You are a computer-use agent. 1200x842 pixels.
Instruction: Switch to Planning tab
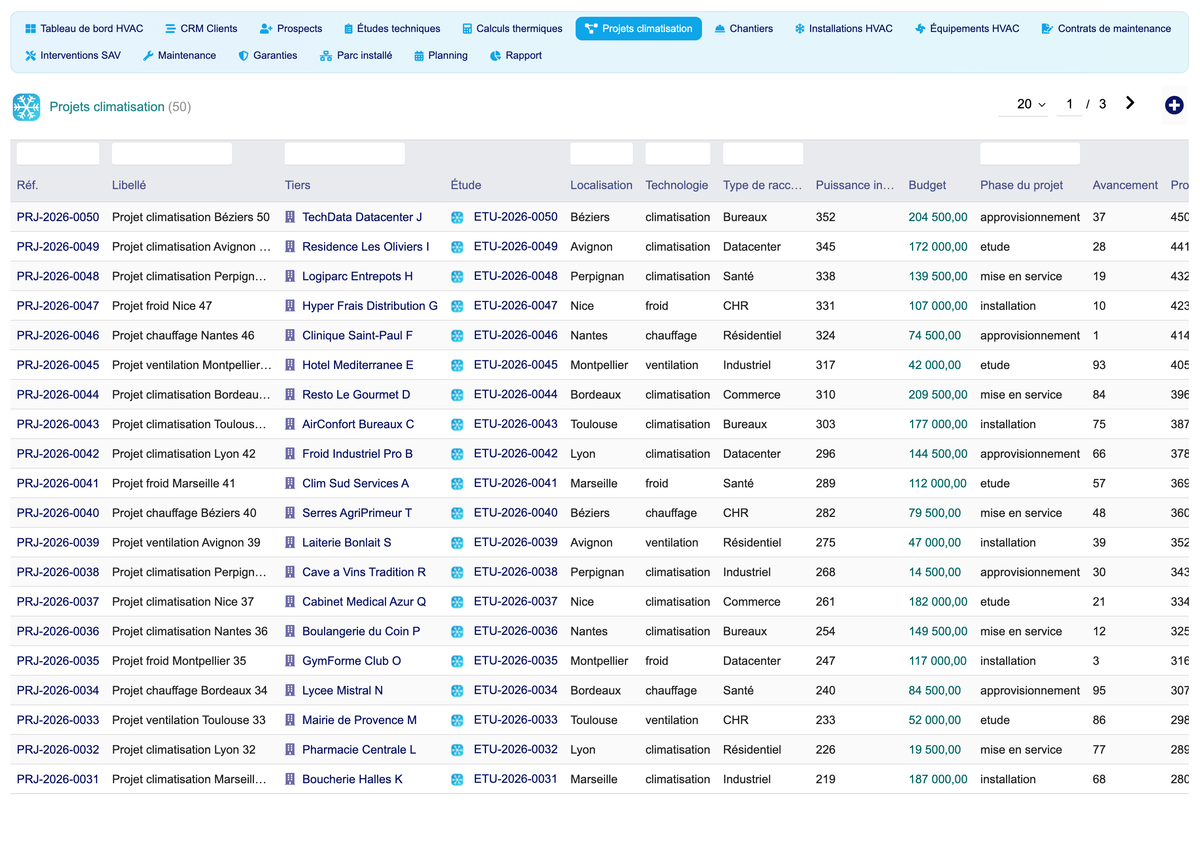pyautogui.click(x=441, y=56)
